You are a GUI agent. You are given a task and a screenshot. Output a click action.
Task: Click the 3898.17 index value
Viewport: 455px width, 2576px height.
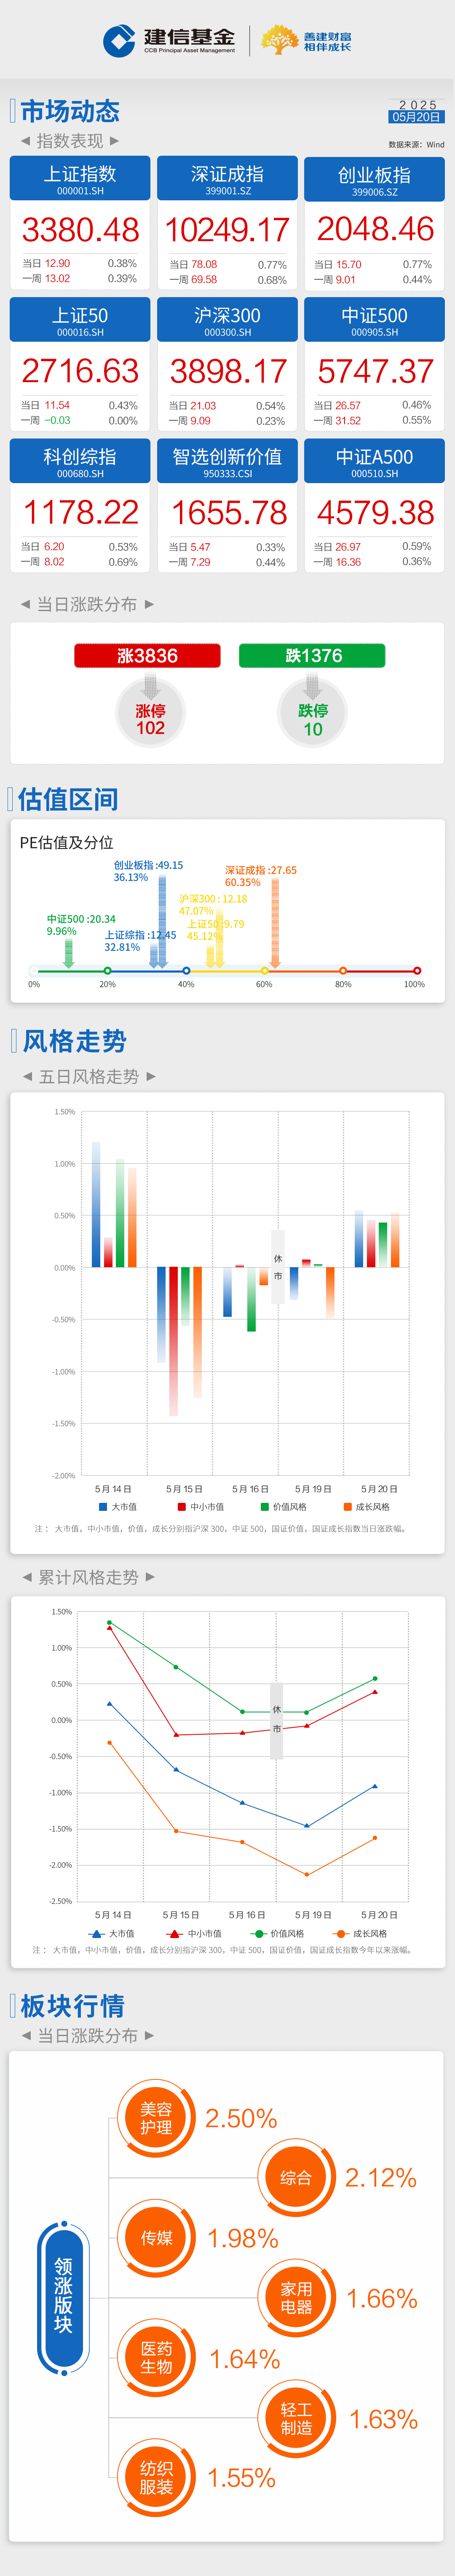coord(228,371)
